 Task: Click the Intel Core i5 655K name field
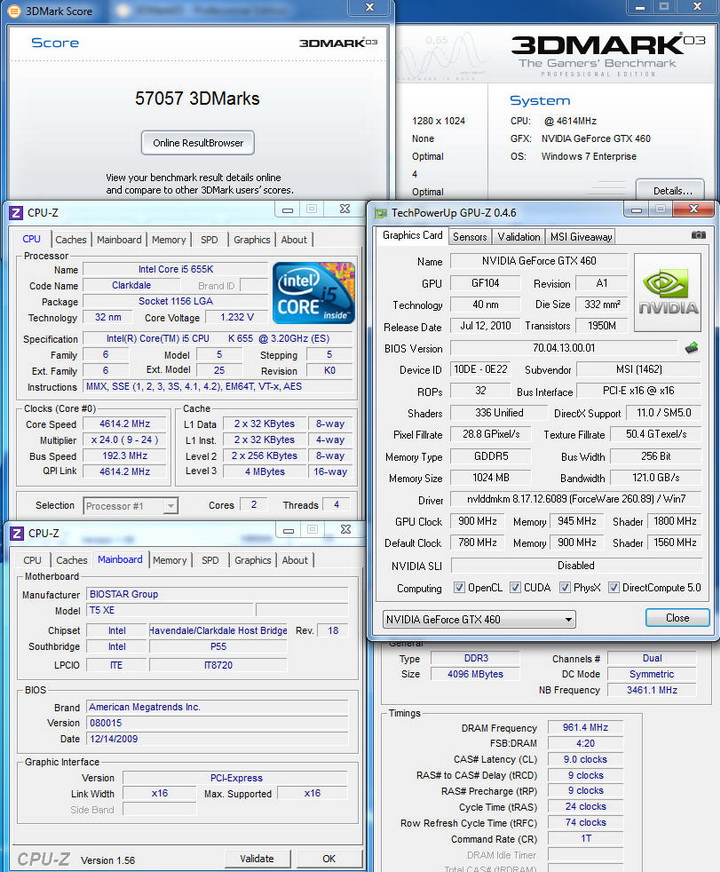[x=176, y=269]
